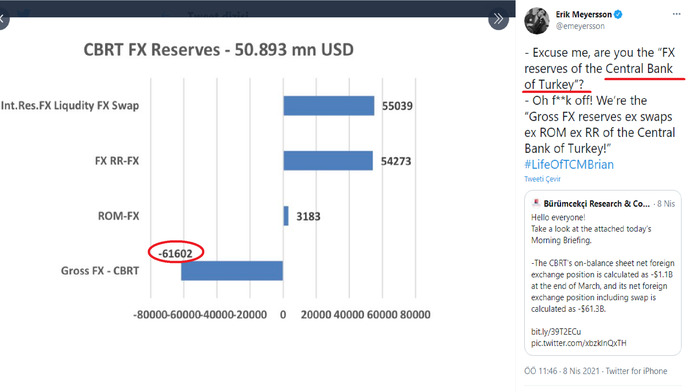Open the #LifeOfTCMBrian hashtag
The image size is (690, 392).
(569, 165)
